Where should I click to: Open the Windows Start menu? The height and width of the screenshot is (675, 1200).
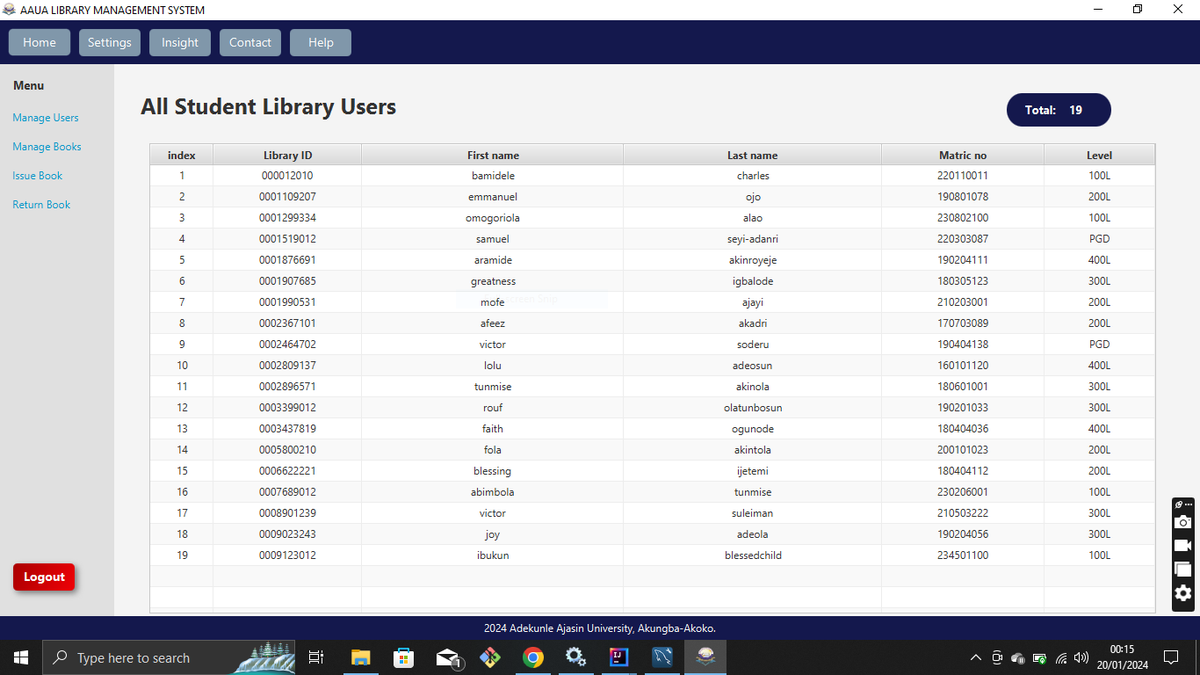click(20, 657)
